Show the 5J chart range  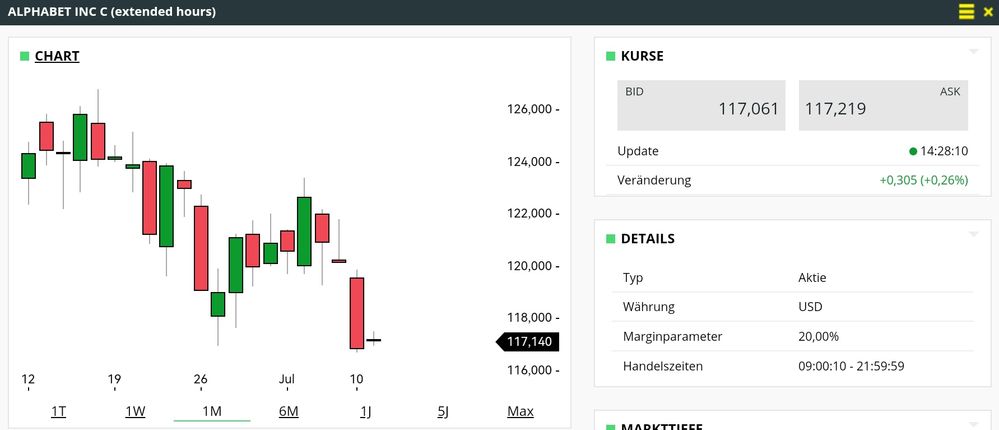pyautogui.click(x=443, y=411)
